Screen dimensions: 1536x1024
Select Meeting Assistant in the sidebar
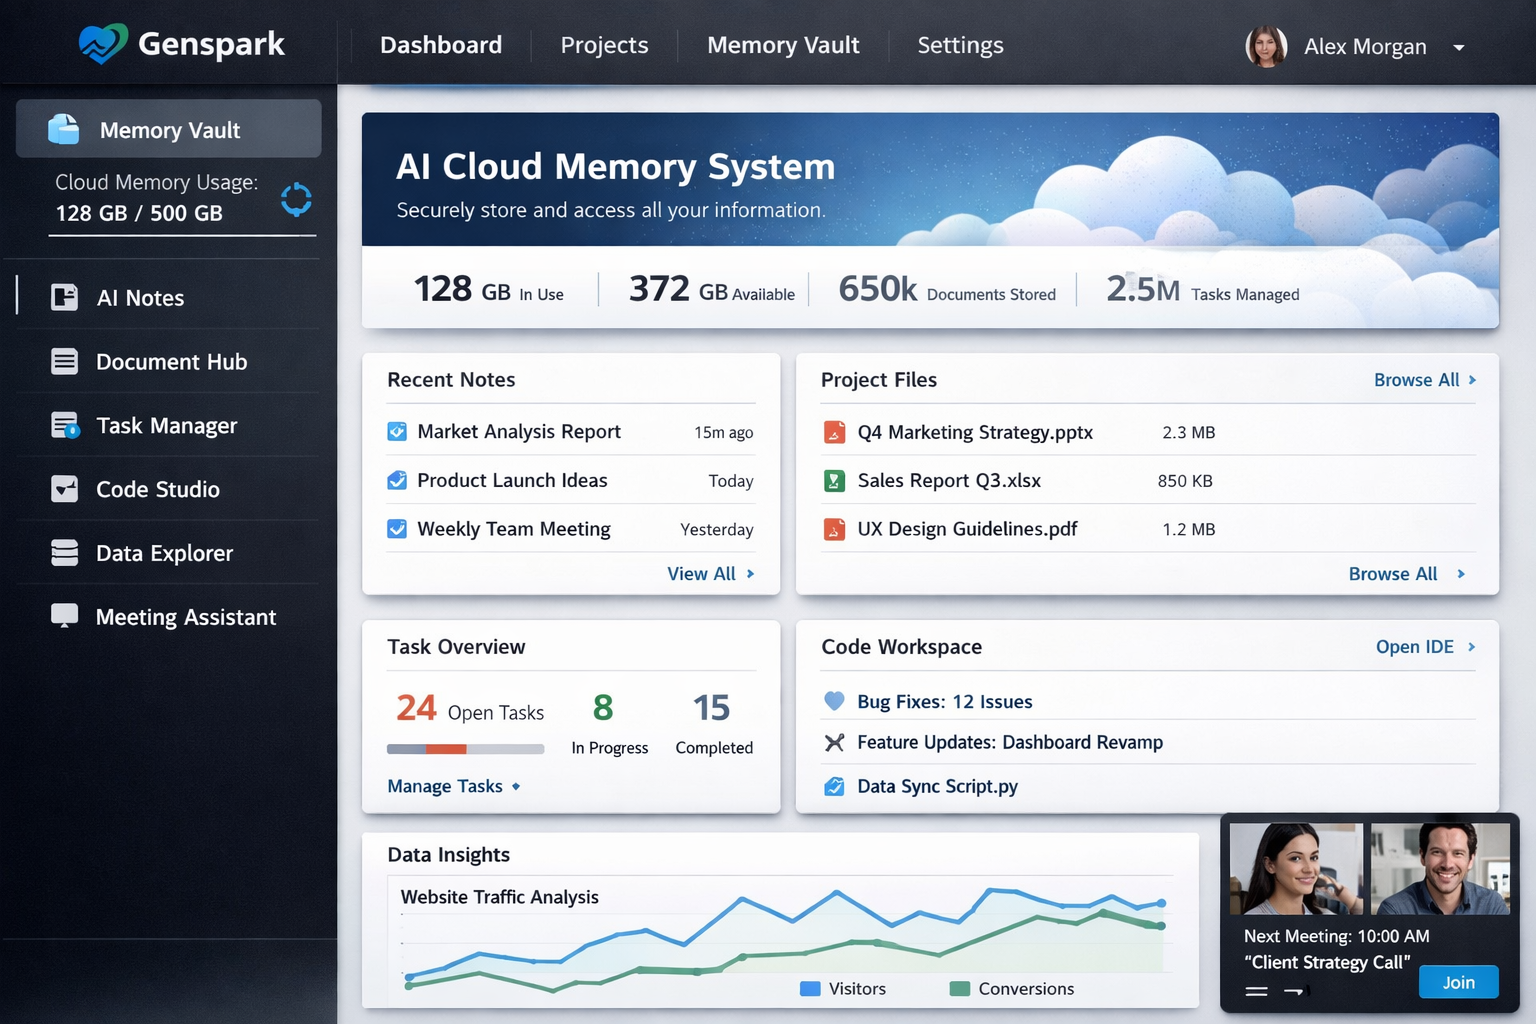(168, 617)
